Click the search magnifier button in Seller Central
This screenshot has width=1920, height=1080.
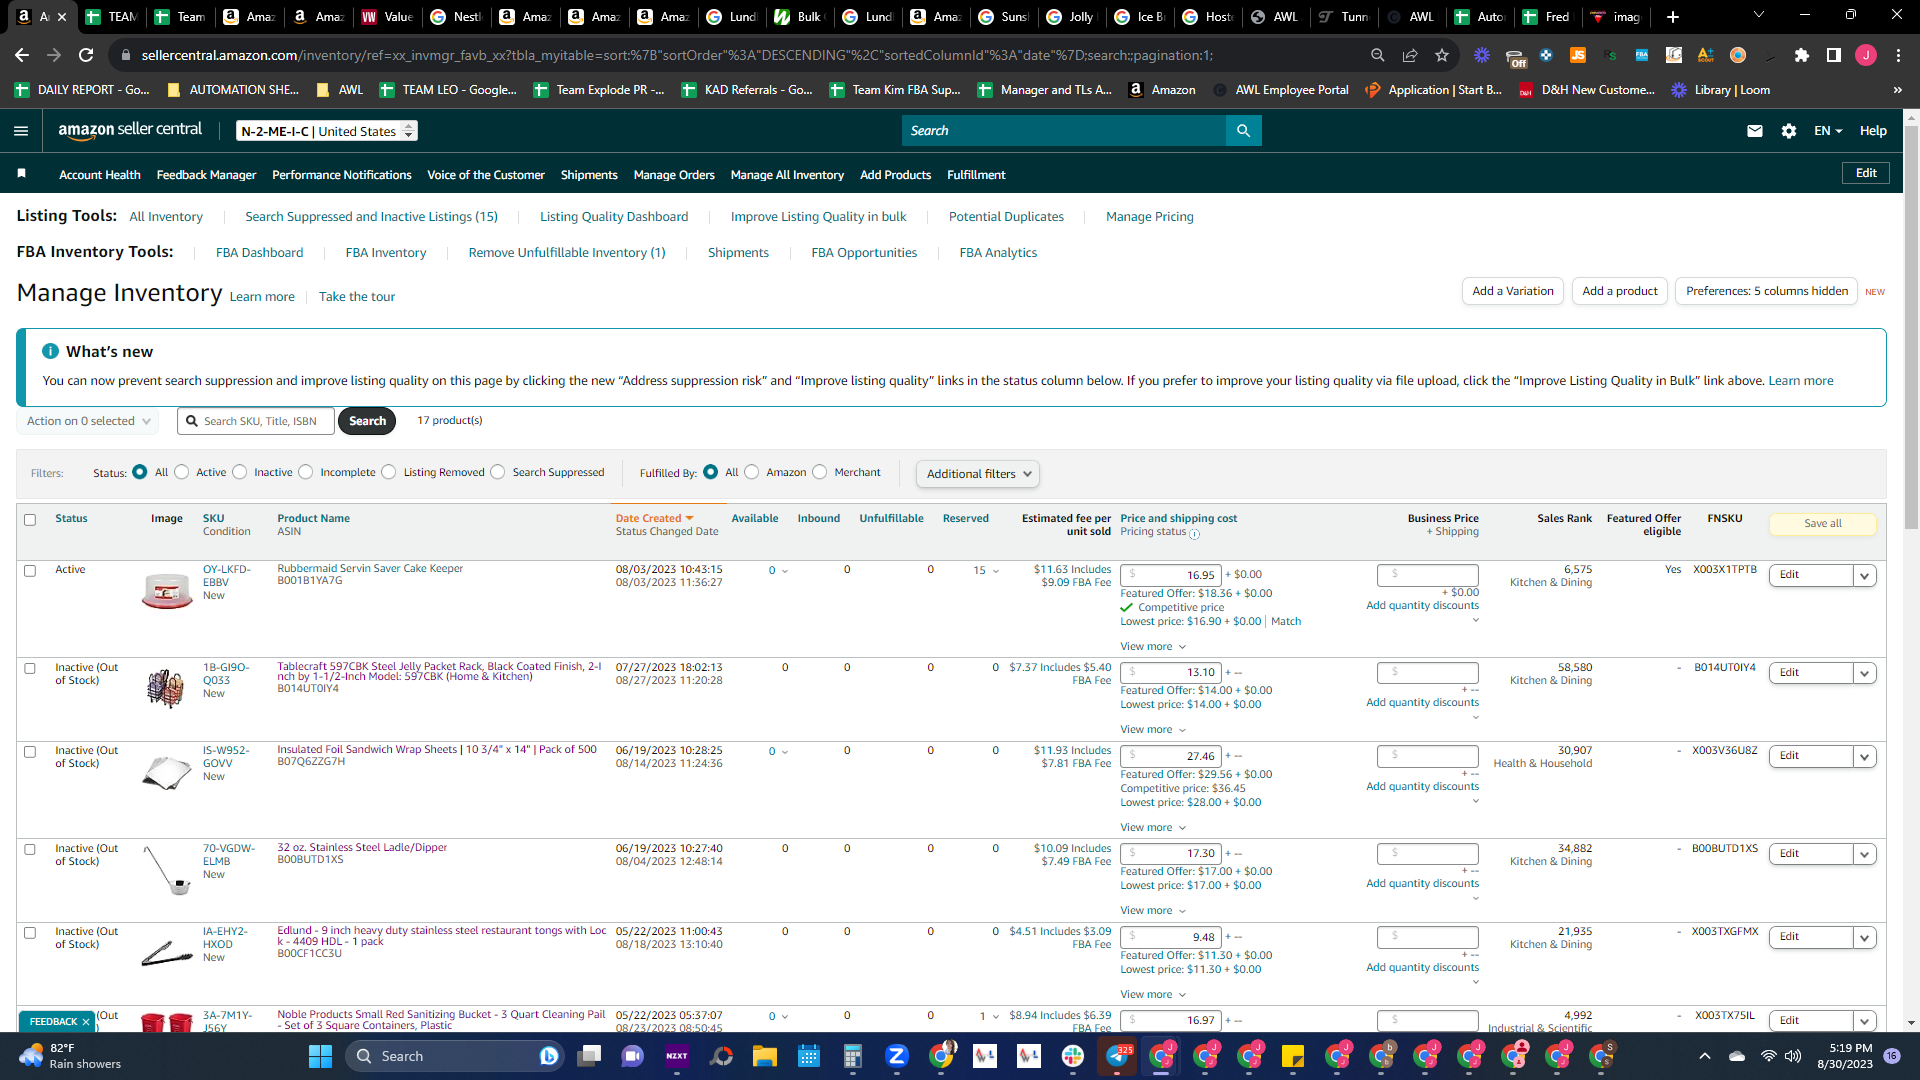(1243, 131)
